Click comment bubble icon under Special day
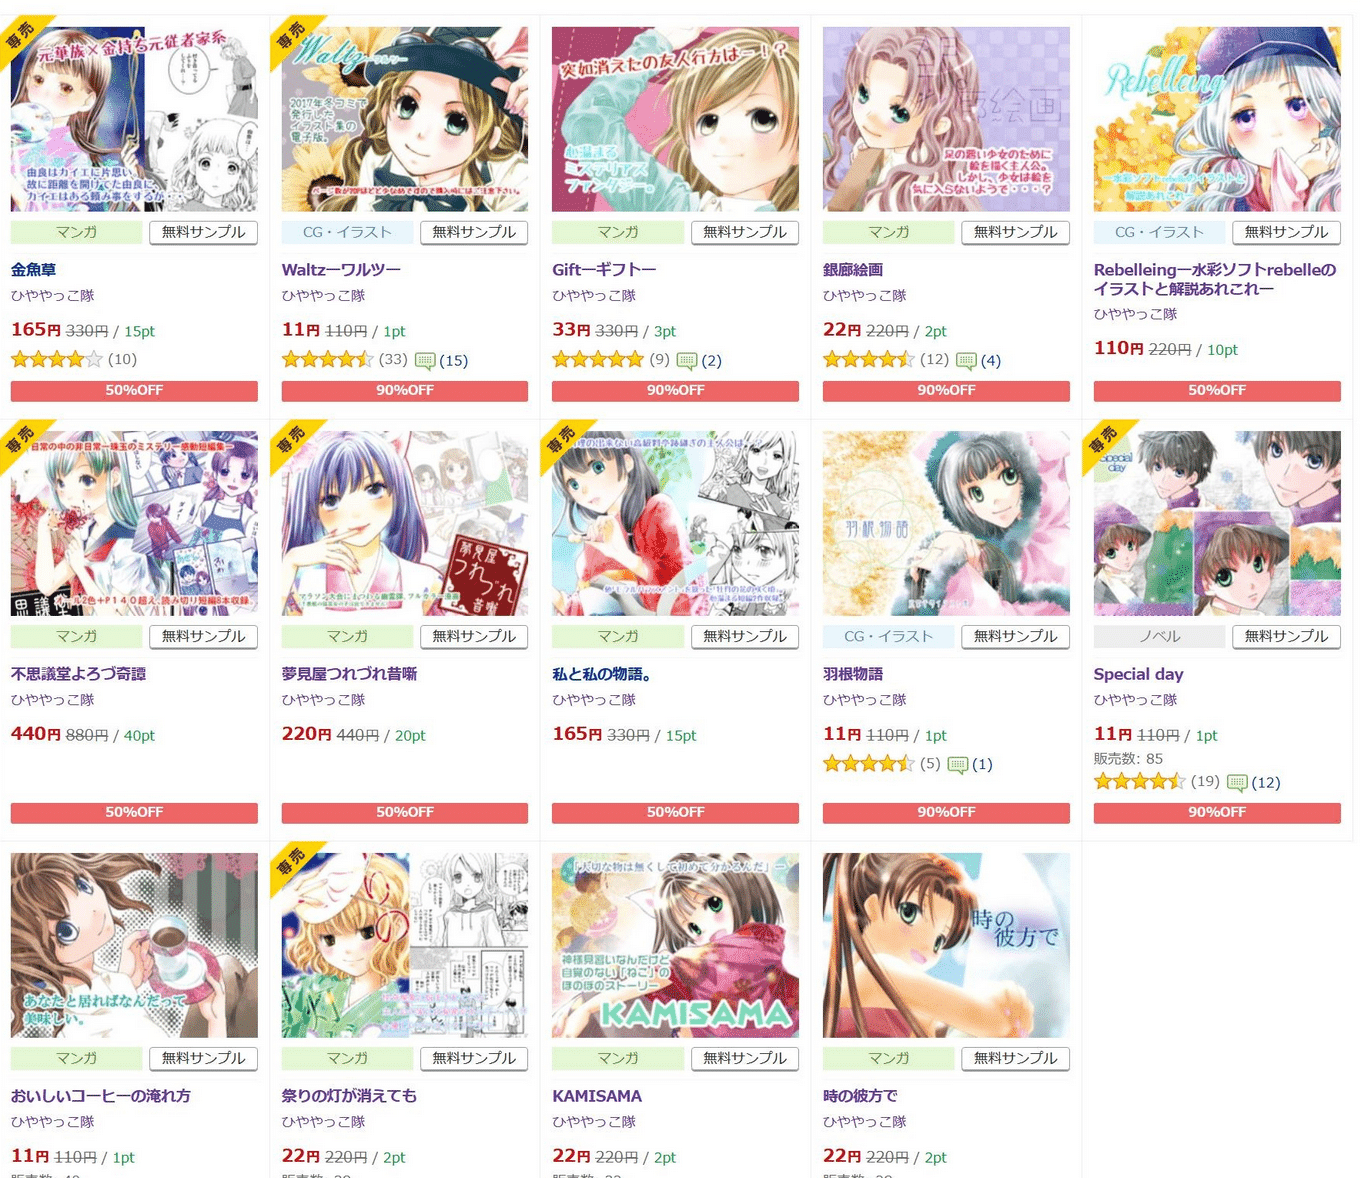 [x=1237, y=782]
